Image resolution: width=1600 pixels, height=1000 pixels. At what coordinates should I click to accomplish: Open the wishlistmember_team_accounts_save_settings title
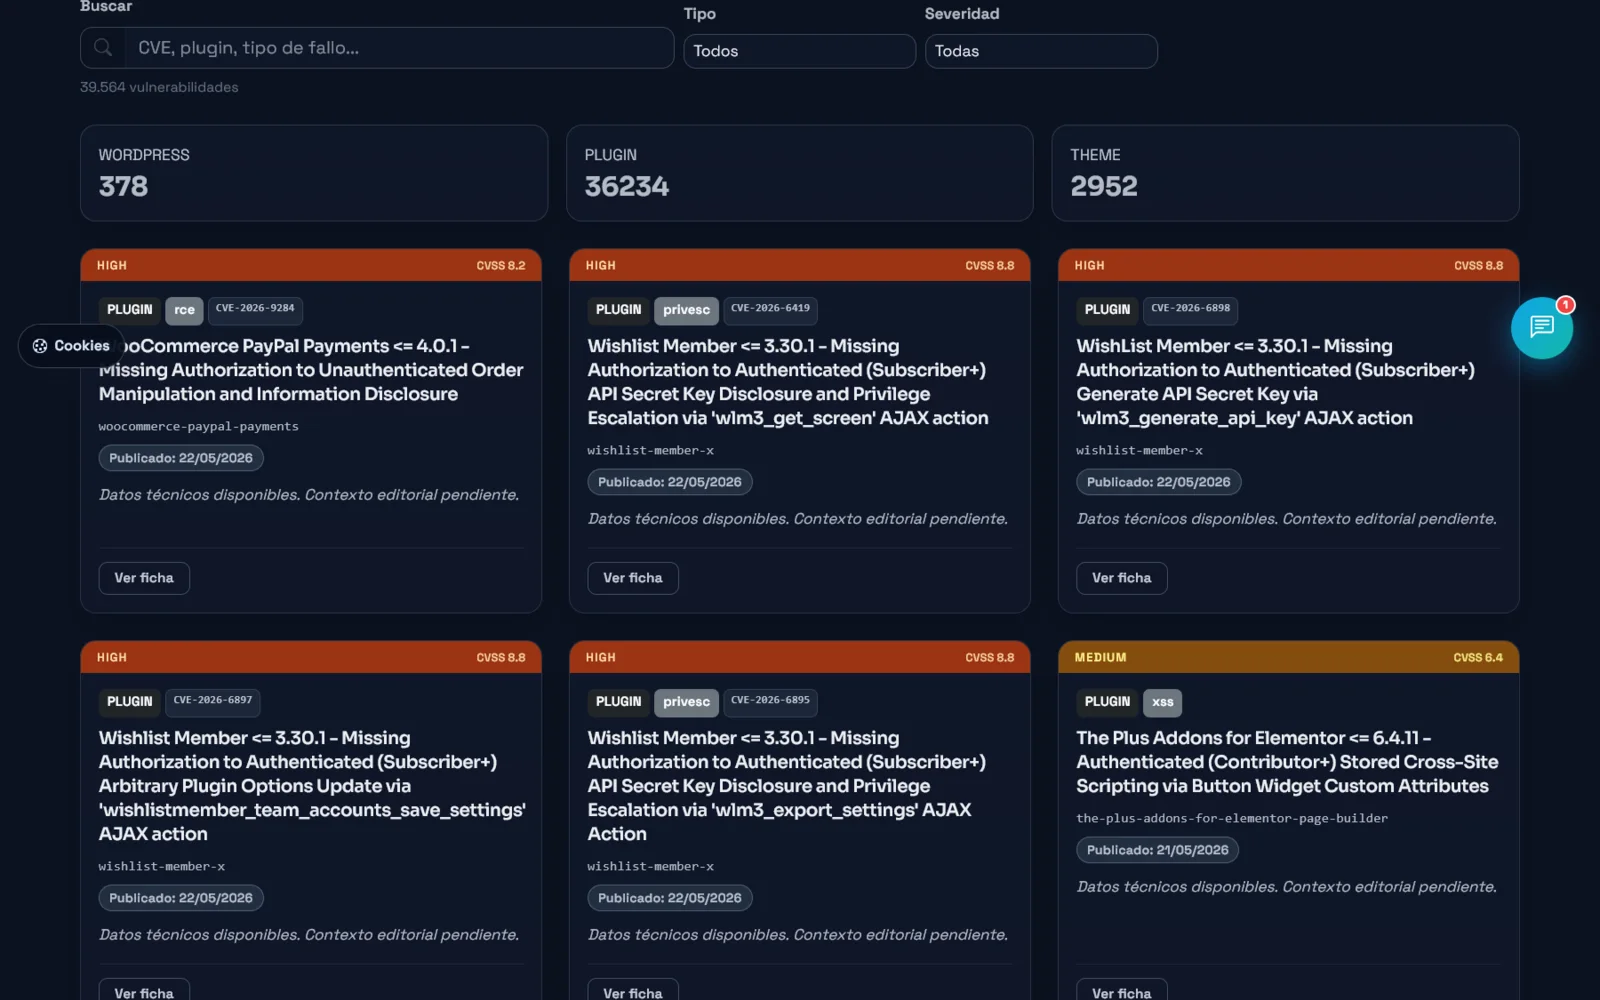312,786
